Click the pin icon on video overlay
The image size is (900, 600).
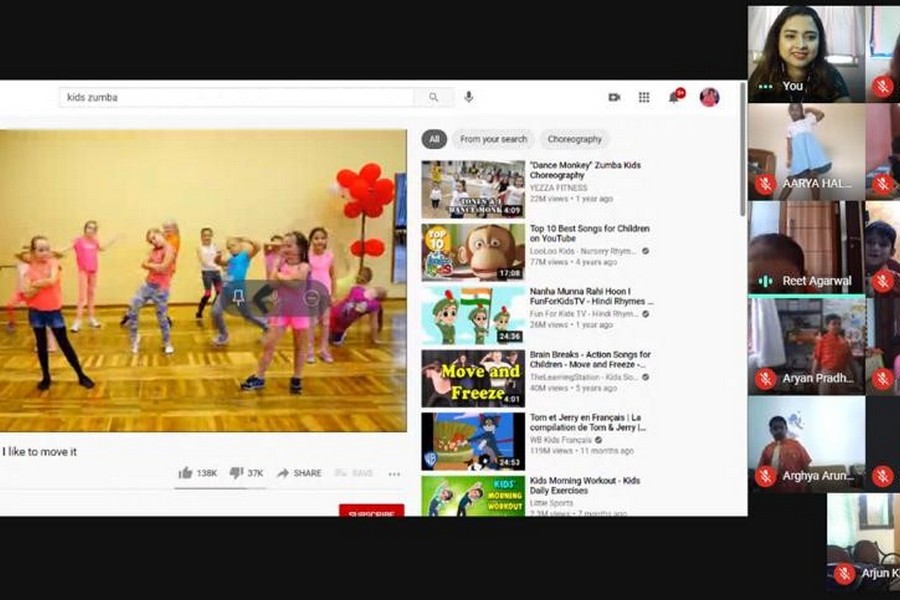238,296
